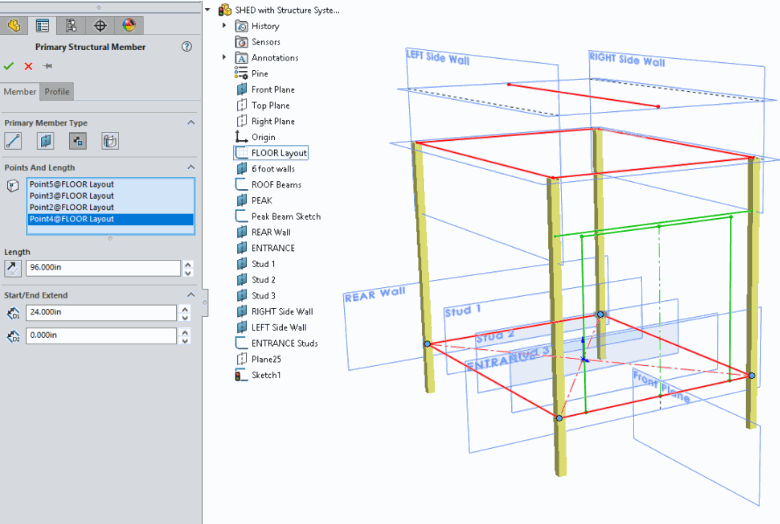780x524 pixels.
Task: Collapse the Points And Length section
Action: click(x=191, y=167)
